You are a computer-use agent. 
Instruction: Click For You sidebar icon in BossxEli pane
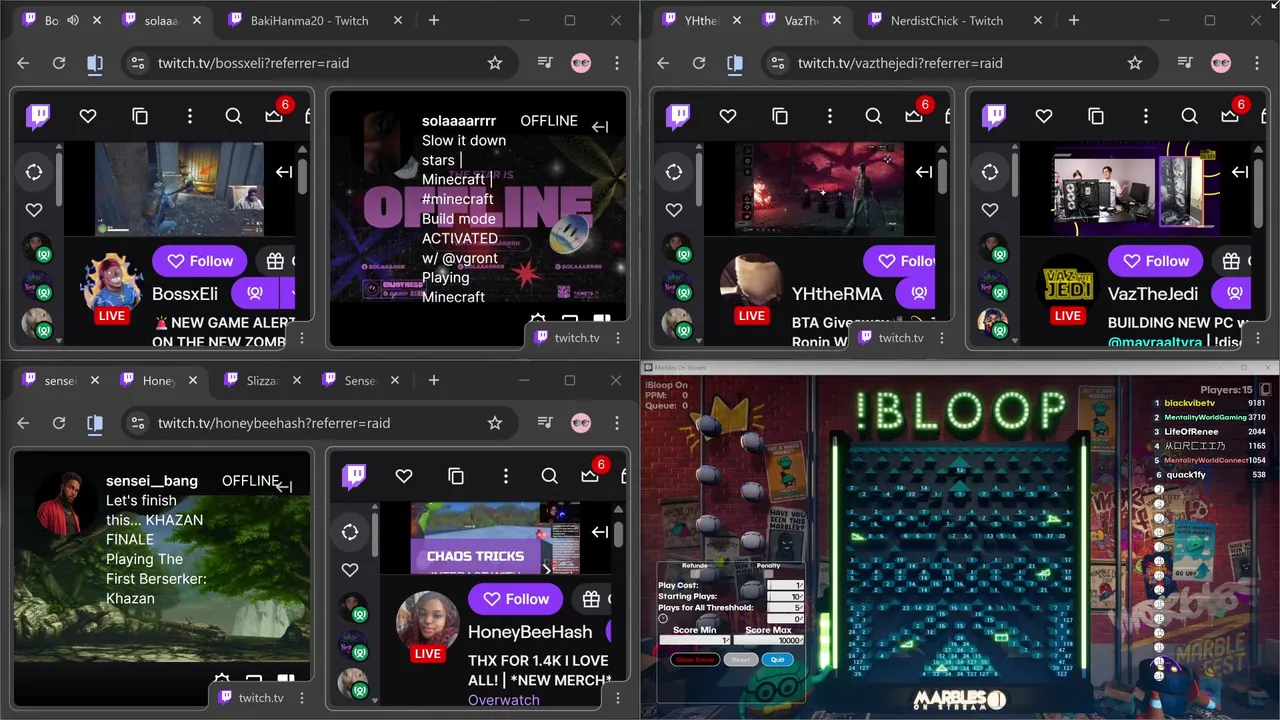[x=34, y=172]
